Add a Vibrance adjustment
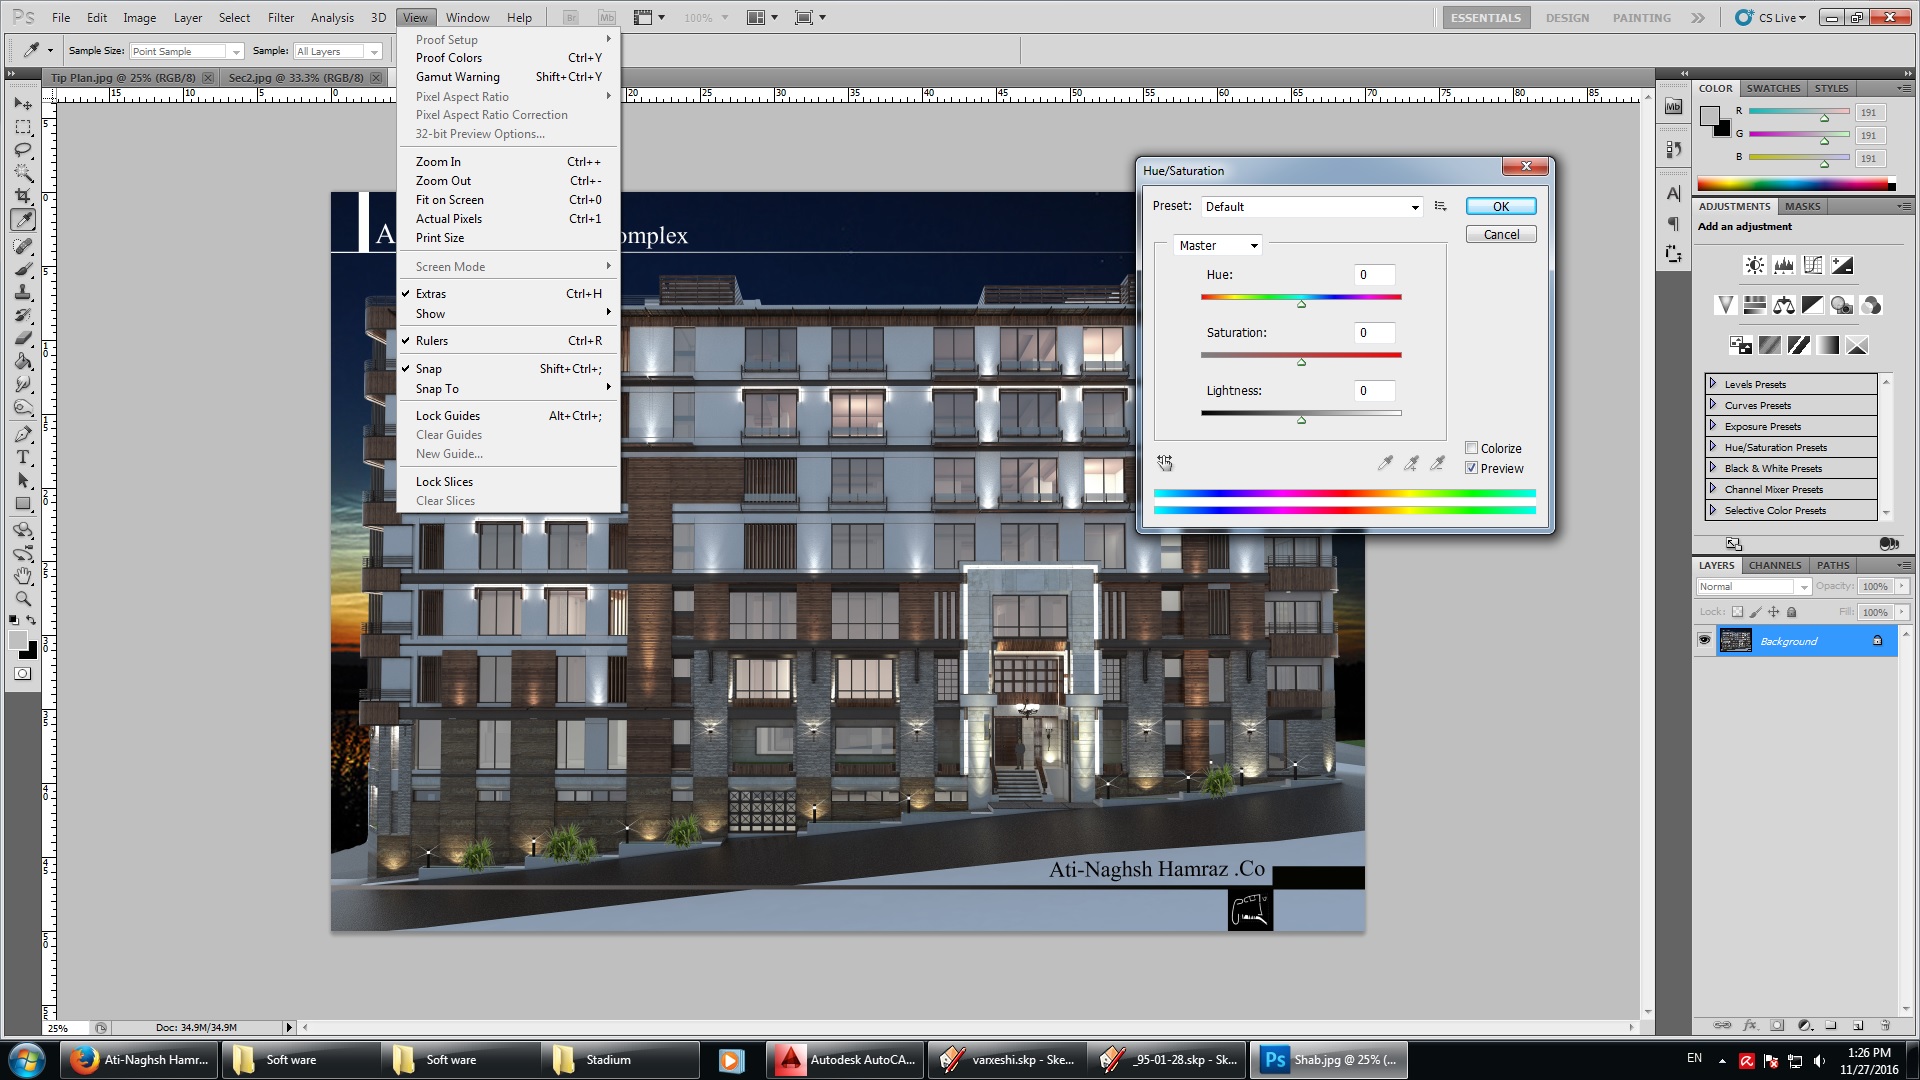This screenshot has height=1080, width=1920. 1725,305
